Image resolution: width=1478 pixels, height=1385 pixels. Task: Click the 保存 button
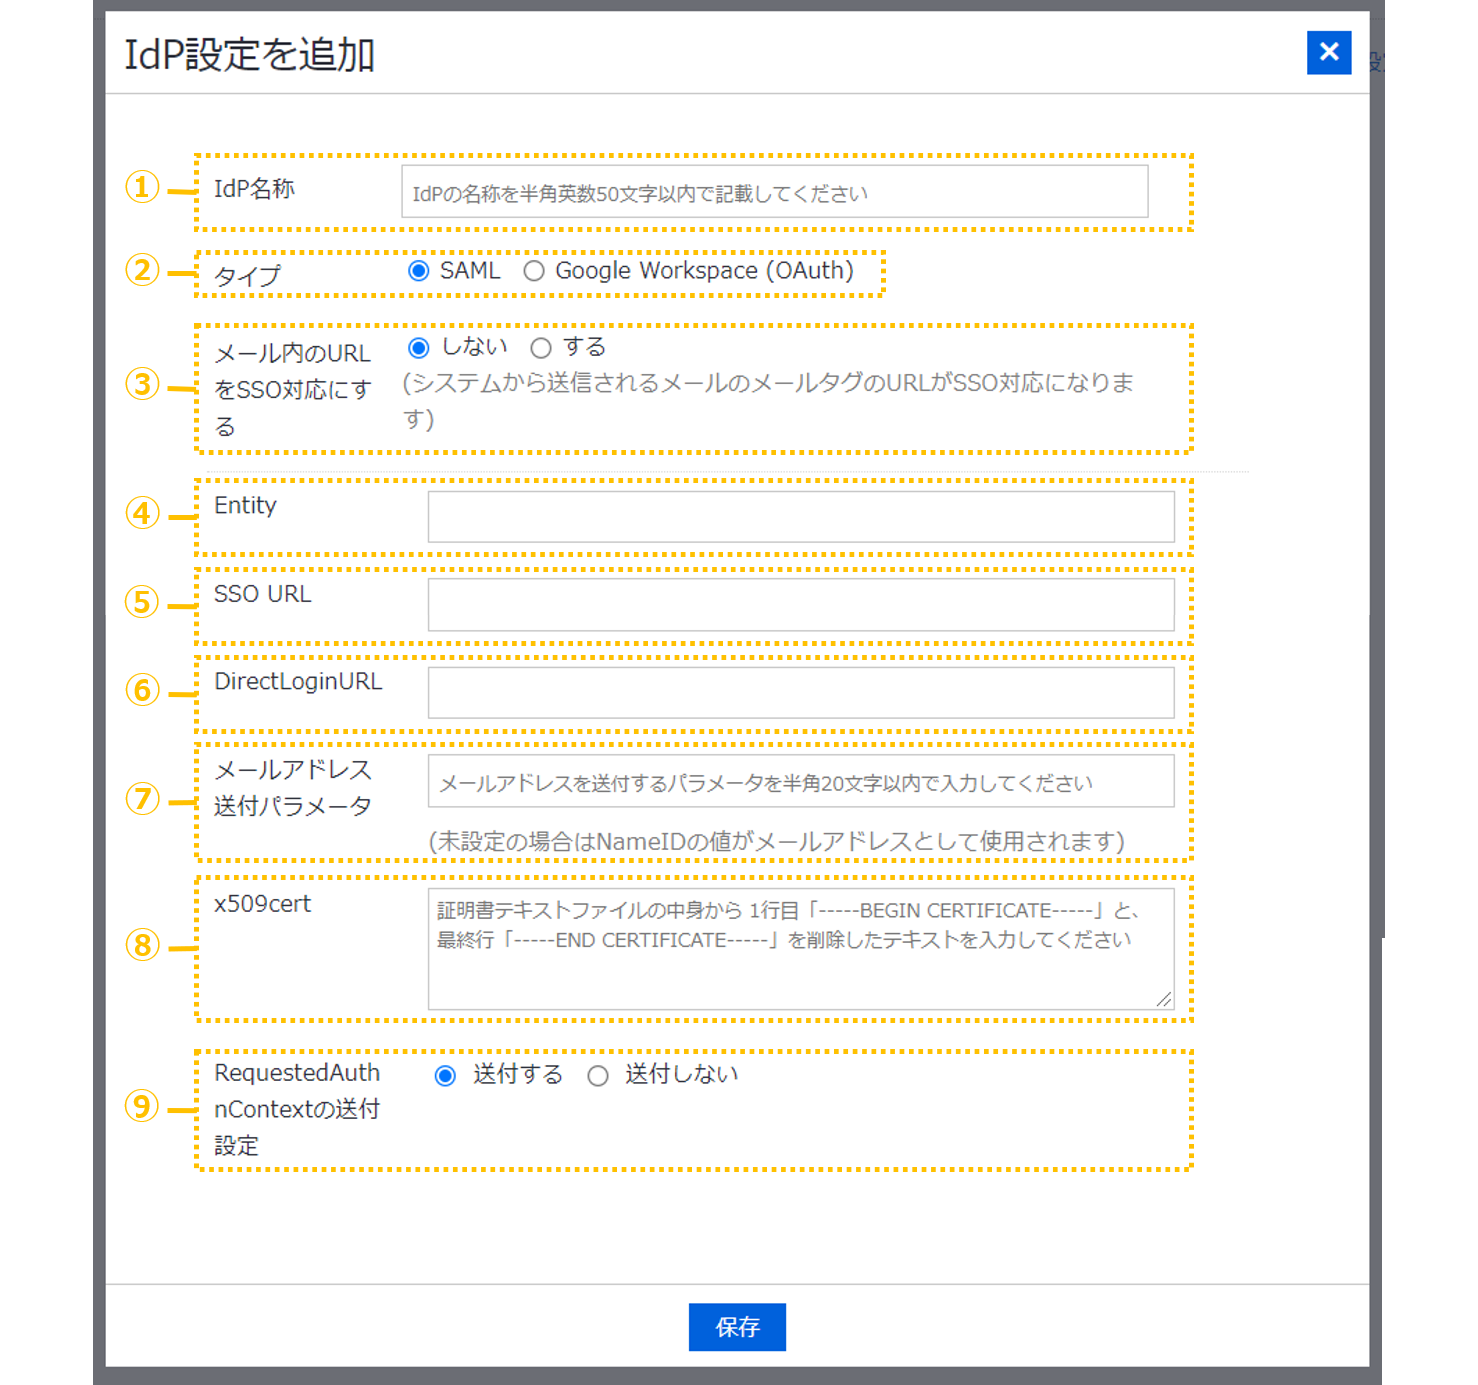click(737, 1327)
